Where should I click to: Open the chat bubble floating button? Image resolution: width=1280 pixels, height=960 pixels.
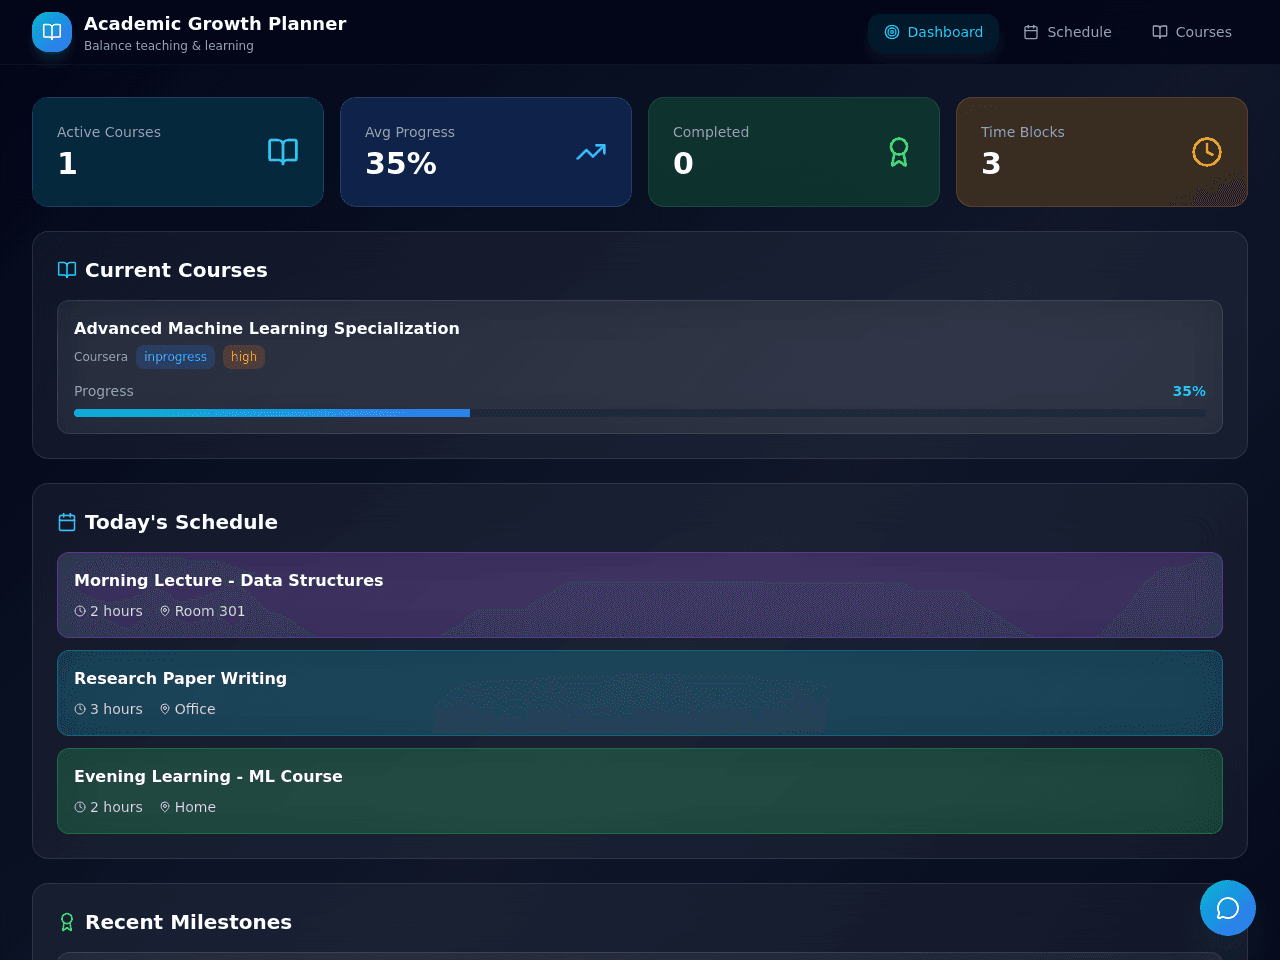tap(1228, 908)
